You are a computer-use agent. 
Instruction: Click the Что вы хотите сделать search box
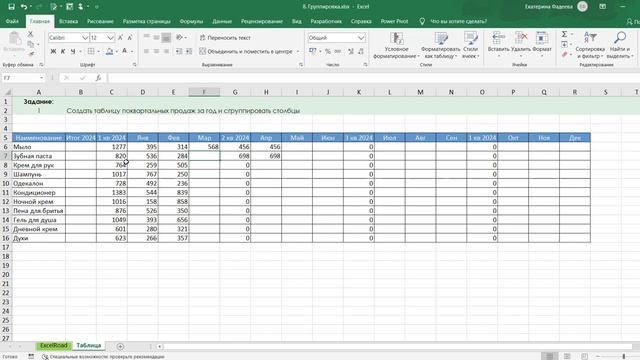coord(458,21)
